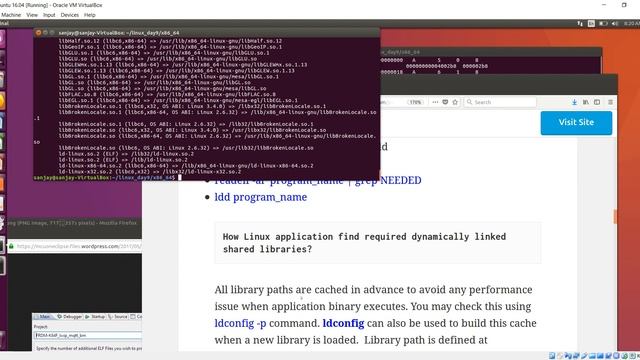Open 'readelf program_name | grep NEEDED' link
The height and width of the screenshot is (360, 640).
pos(318,180)
